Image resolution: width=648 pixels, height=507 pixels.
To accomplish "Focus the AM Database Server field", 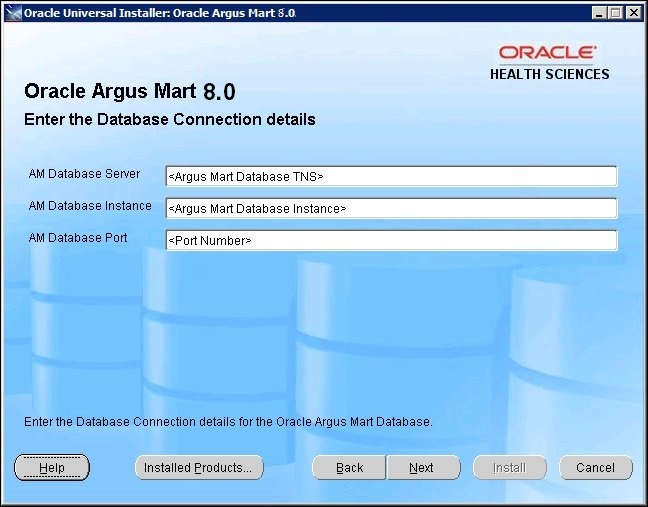I will (x=391, y=176).
